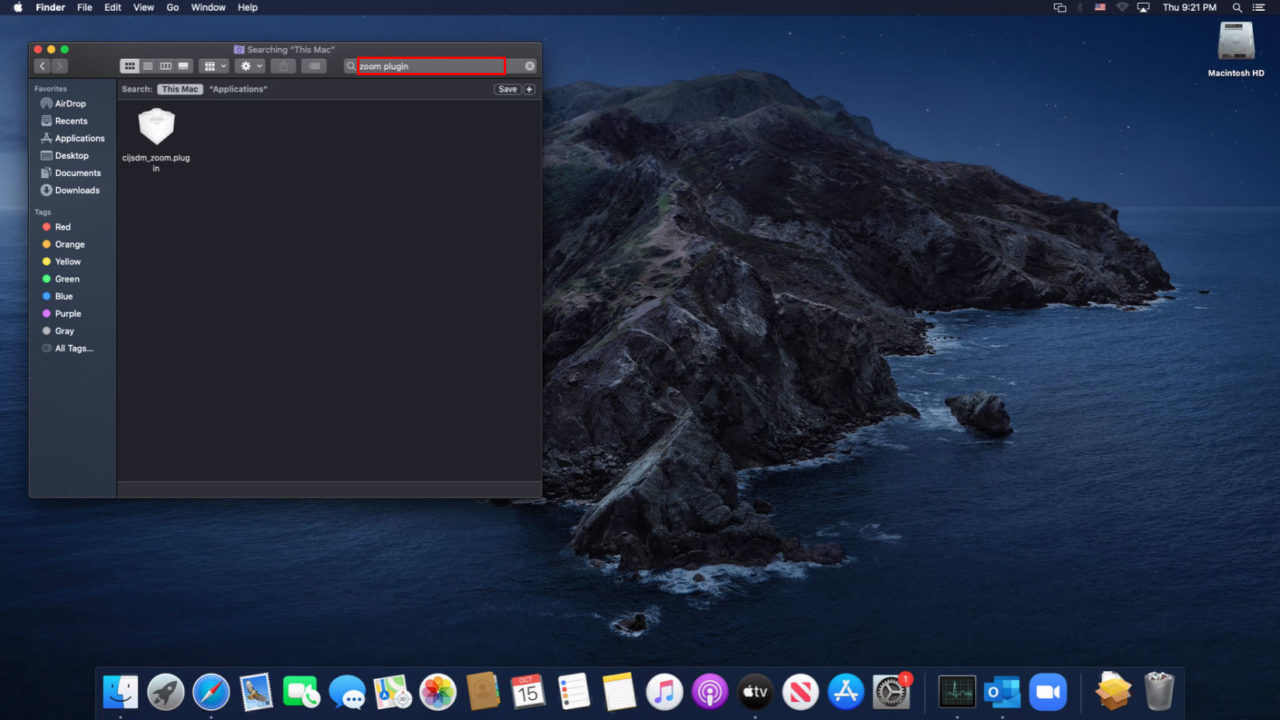Add a search criterion with the plus button

529,89
